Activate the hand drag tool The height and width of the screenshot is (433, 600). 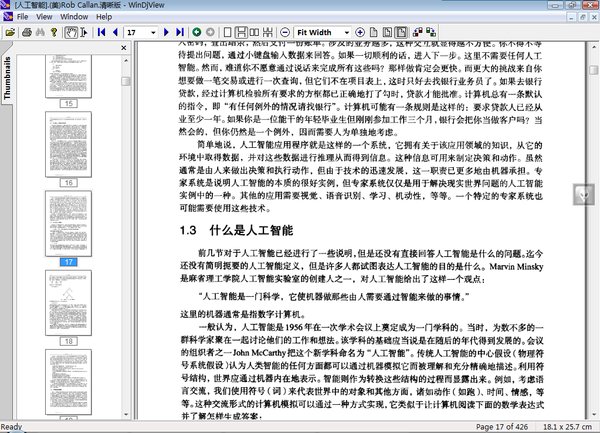[71, 33]
